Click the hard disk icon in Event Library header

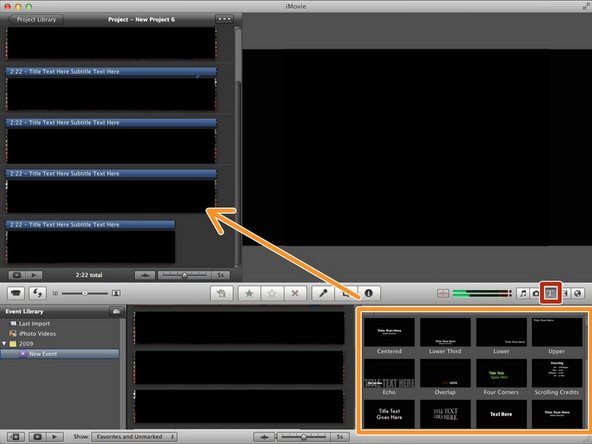(x=116, y=311)
